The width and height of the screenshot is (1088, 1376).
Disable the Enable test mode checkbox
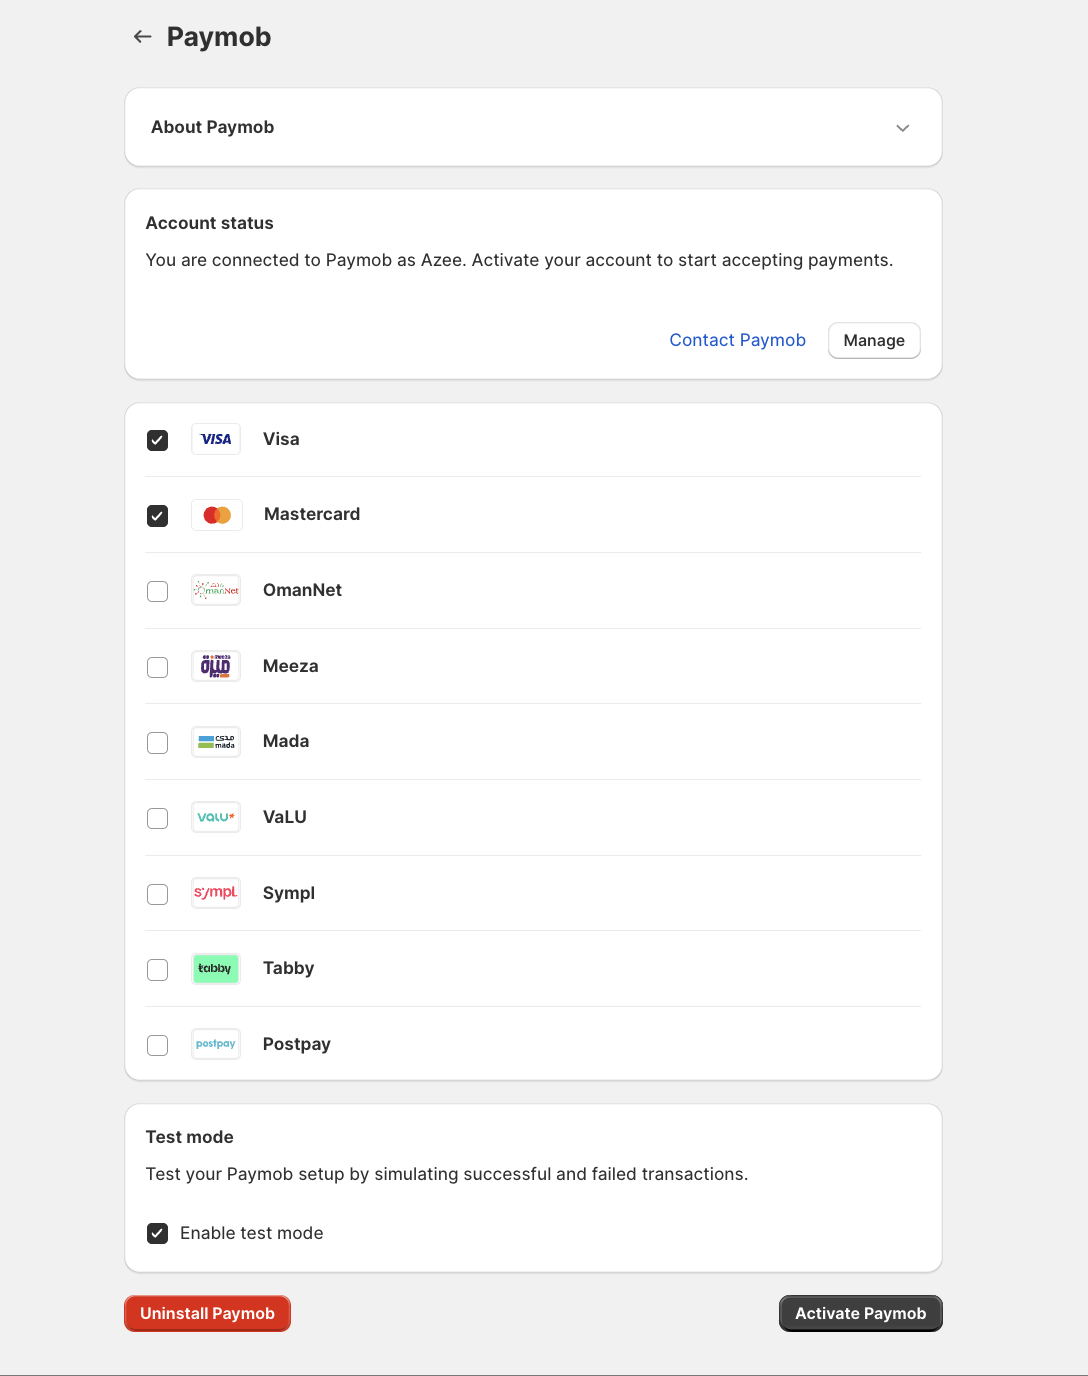158,1233
